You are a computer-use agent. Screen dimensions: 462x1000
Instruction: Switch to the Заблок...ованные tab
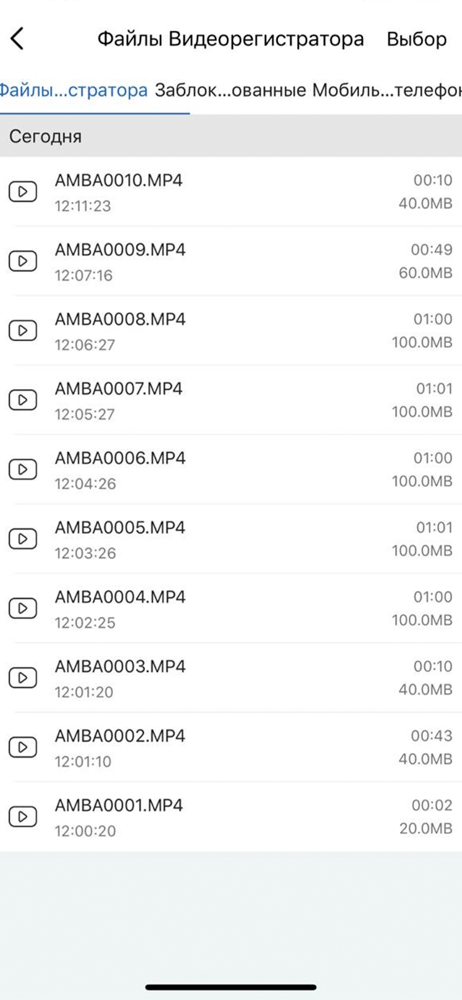click(x=230, y=90)
